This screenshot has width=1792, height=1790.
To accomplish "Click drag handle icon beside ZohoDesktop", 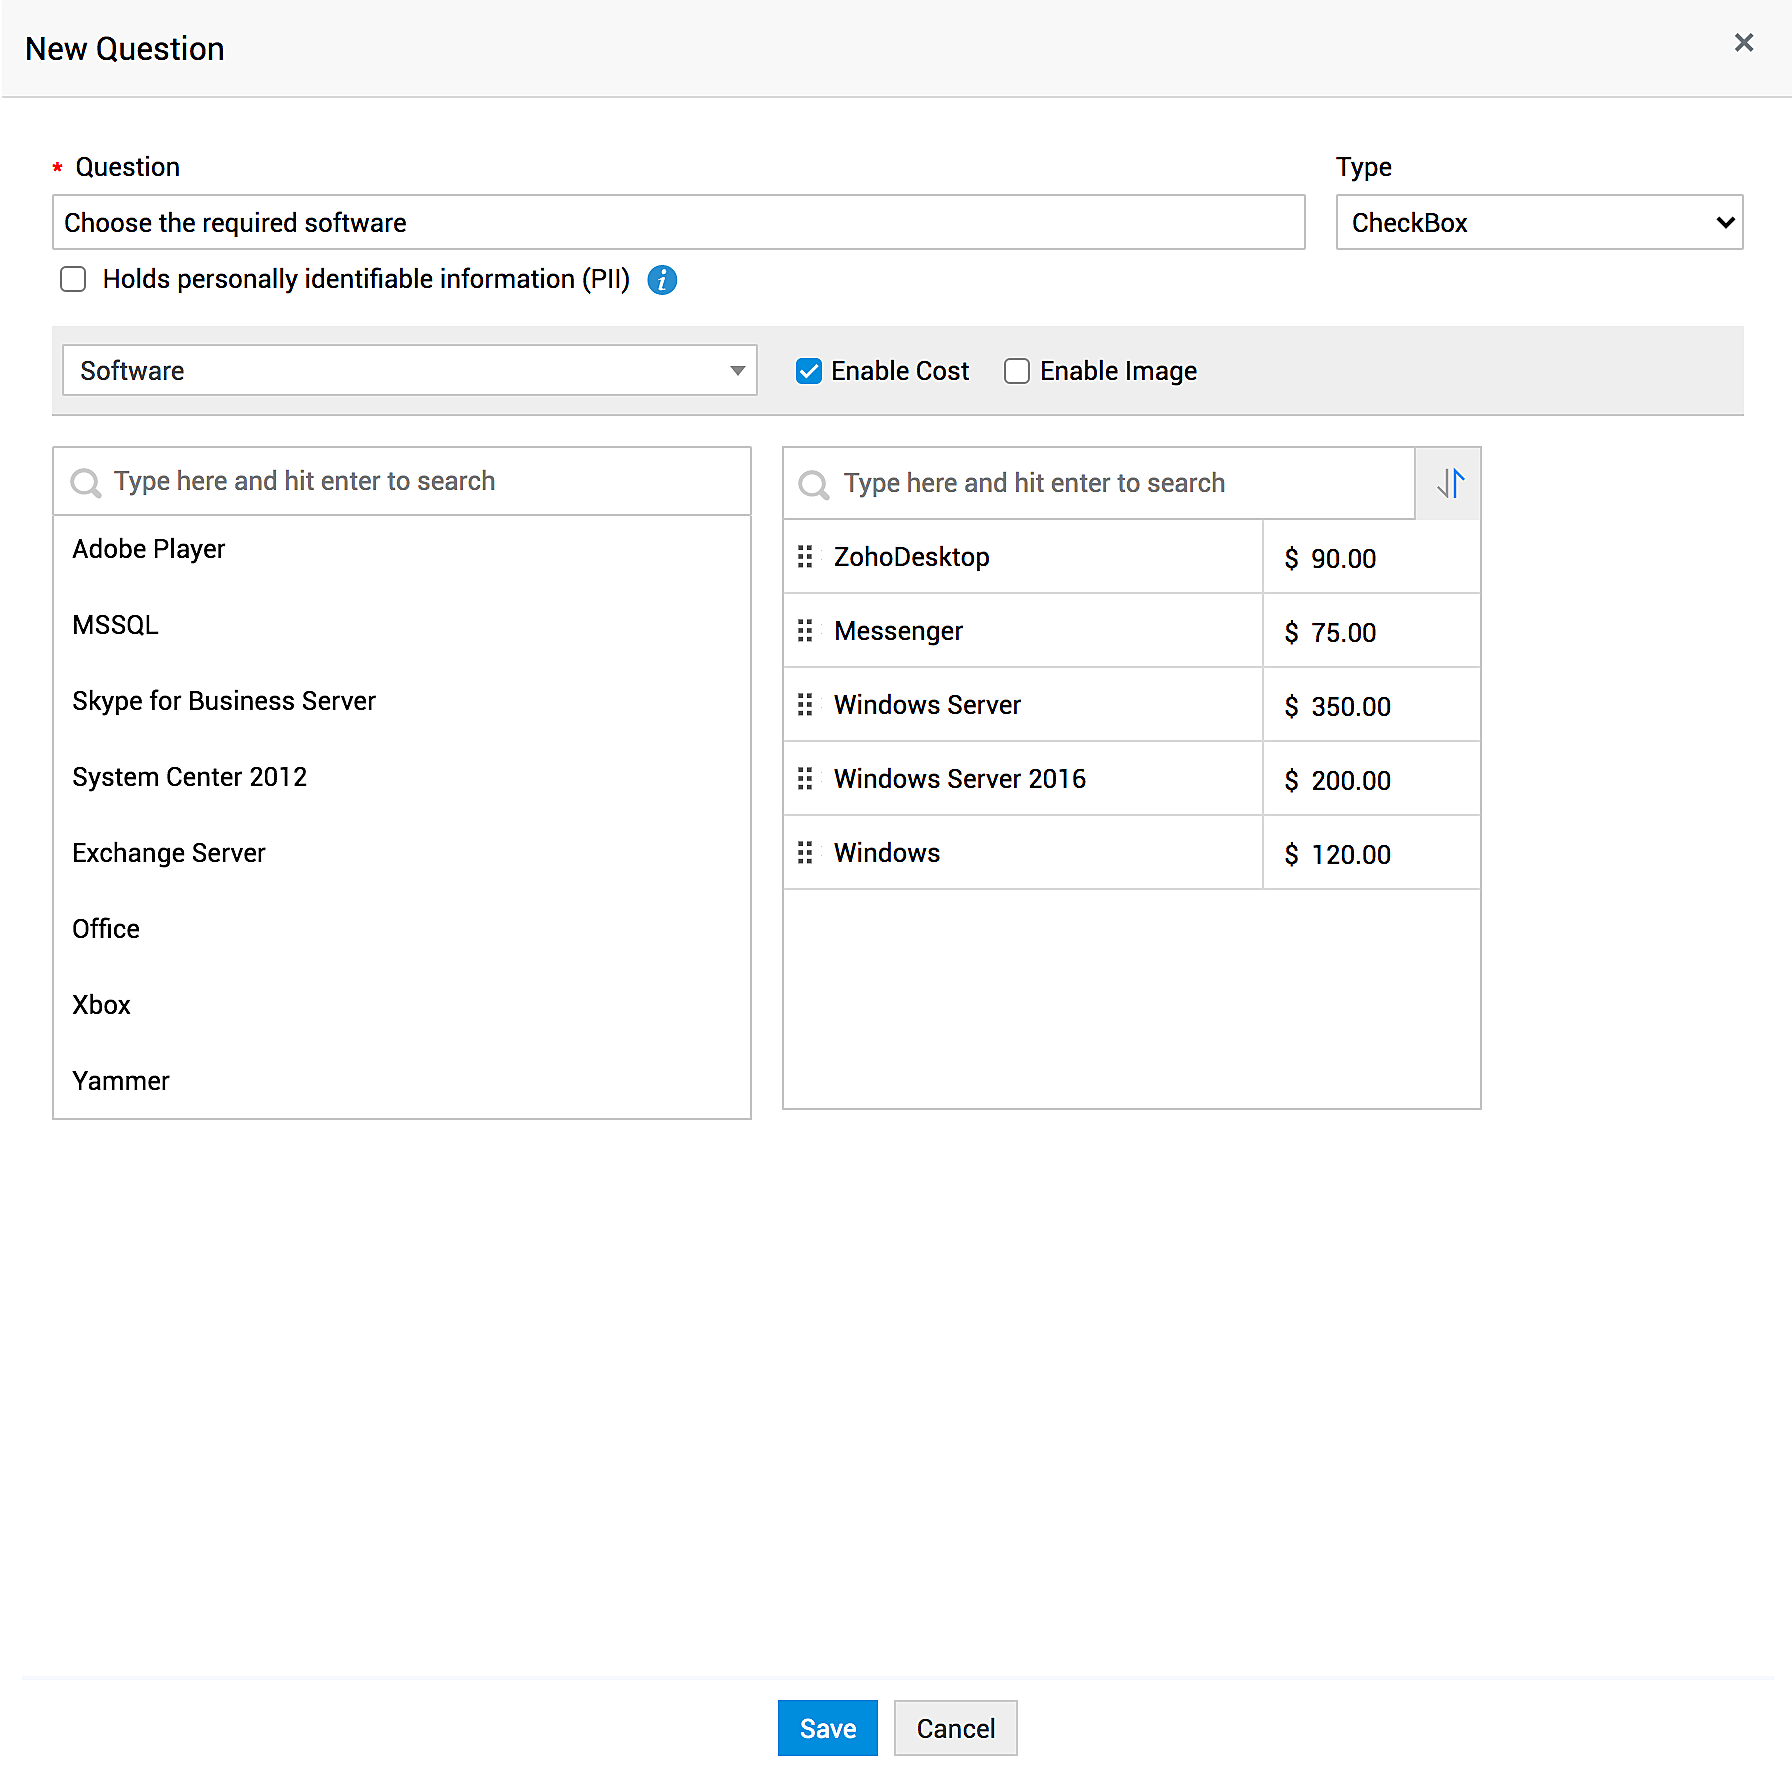I will coord(805,557).
